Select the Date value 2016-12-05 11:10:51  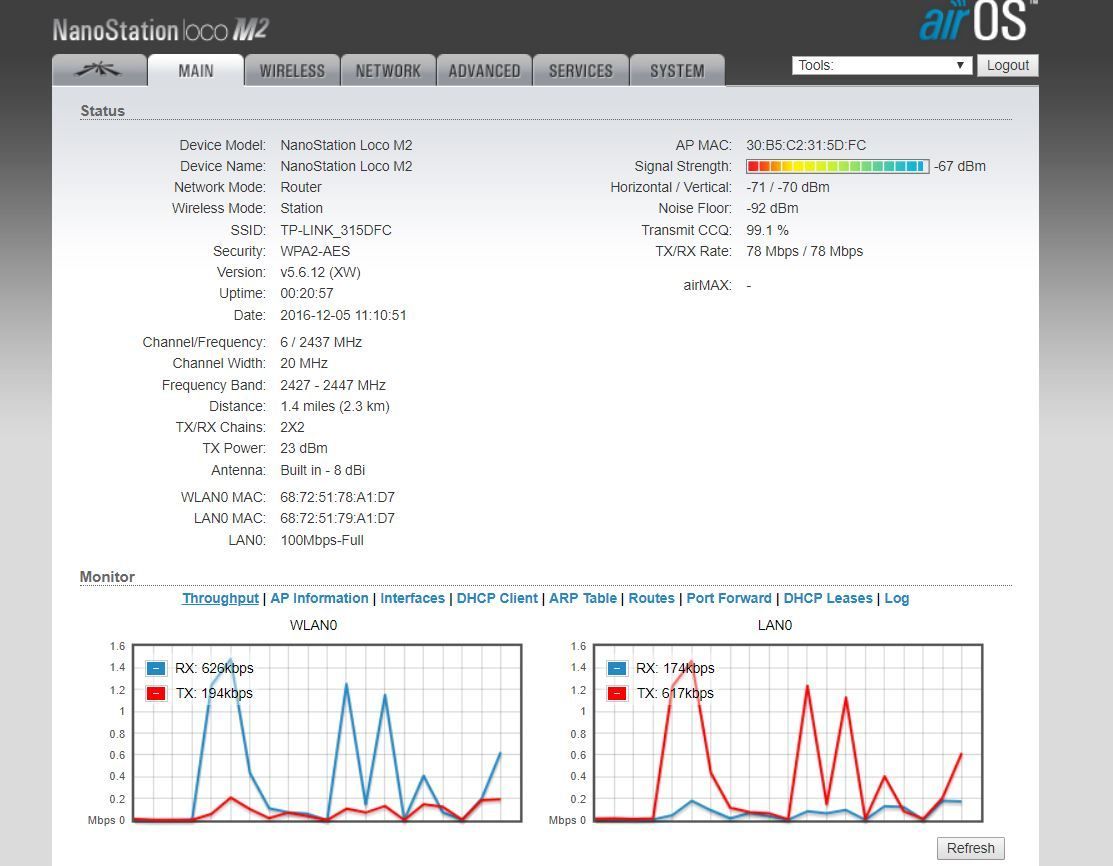tap(344, 315)
